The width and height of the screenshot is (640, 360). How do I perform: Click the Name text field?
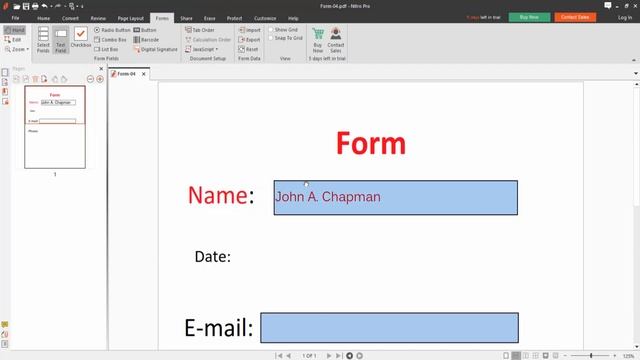[396, 198]
